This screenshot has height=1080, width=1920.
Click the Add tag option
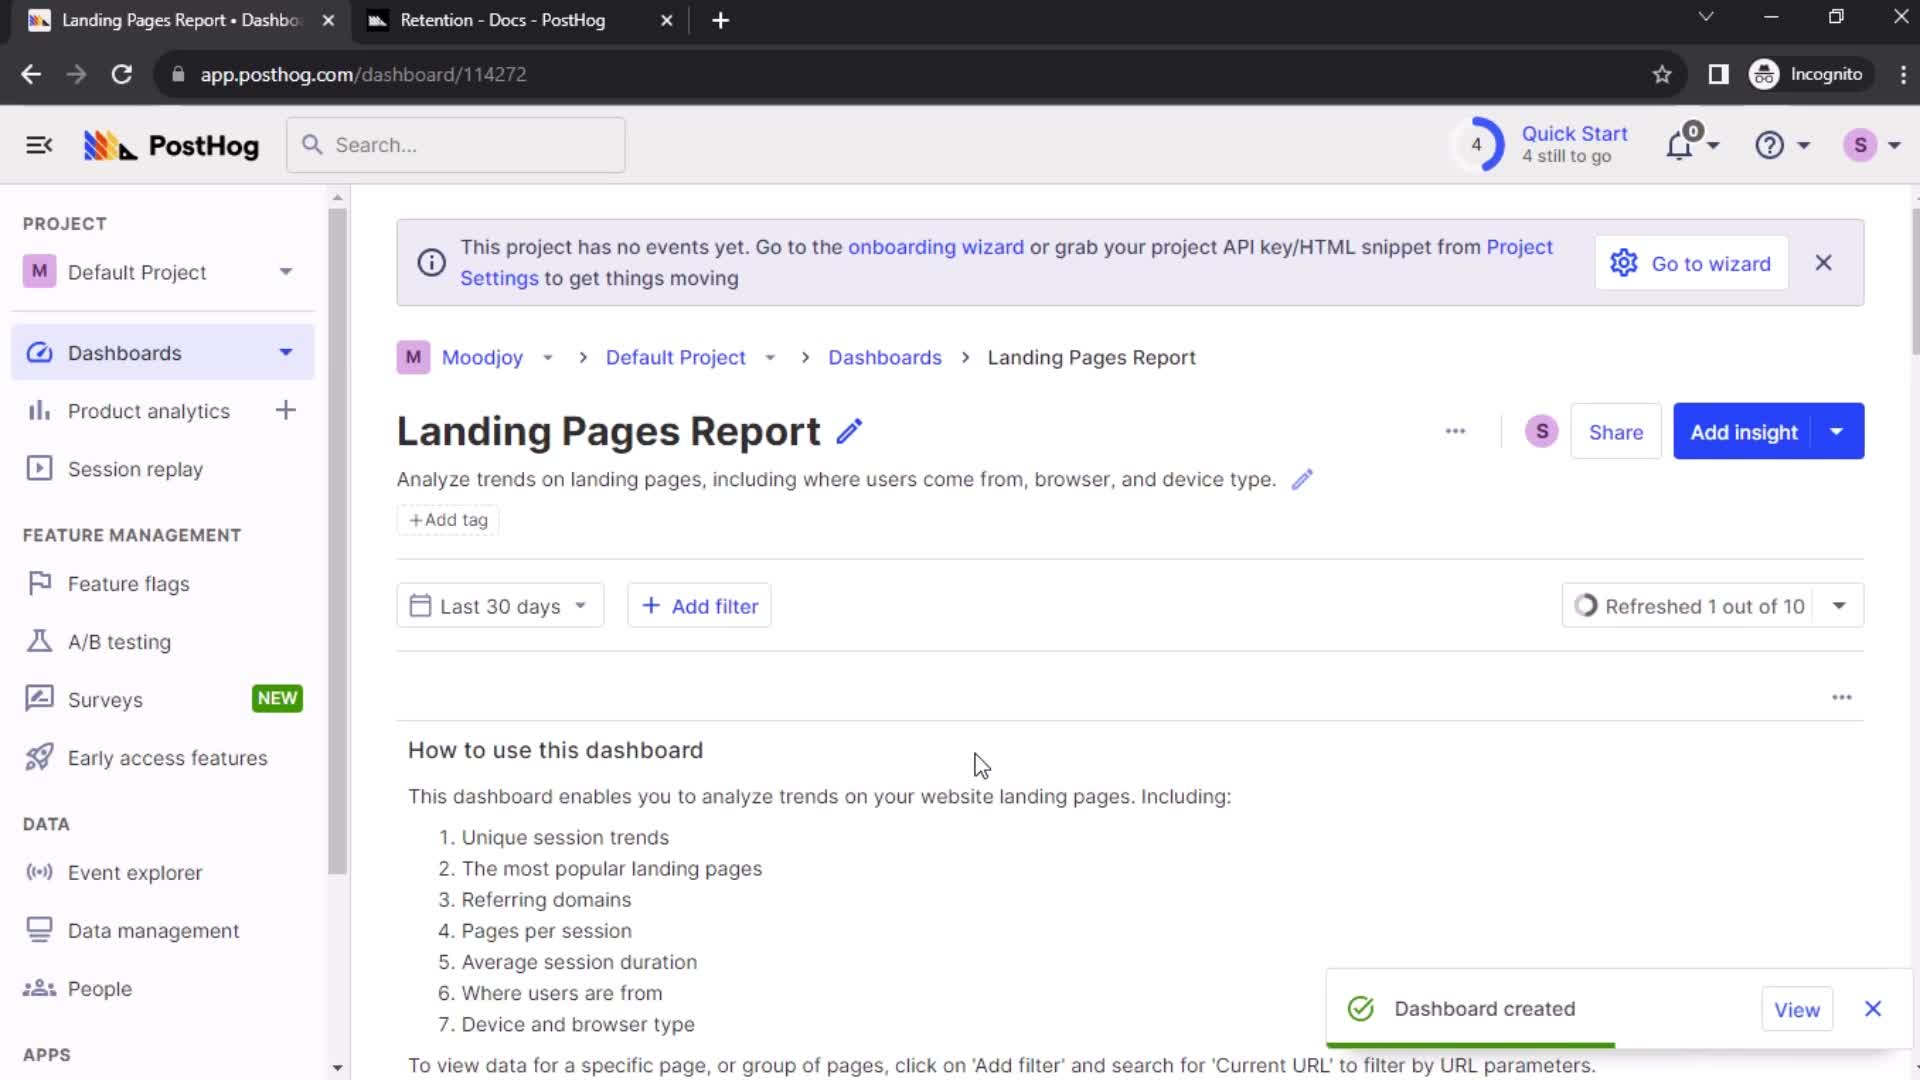coord(450,520)
